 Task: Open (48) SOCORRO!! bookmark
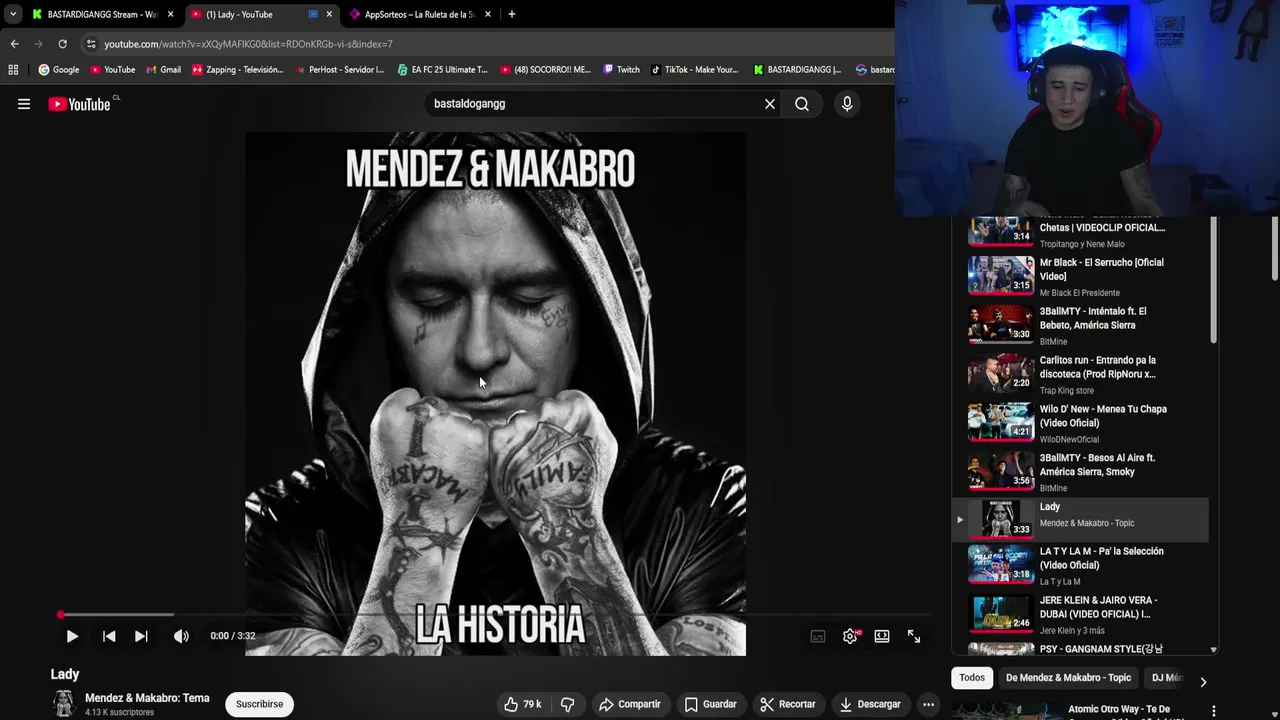point(545,70)
